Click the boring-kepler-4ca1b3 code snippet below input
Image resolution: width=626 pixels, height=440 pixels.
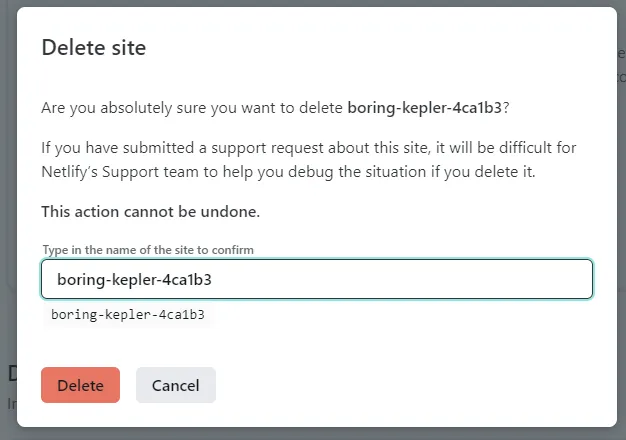[128, 314]
